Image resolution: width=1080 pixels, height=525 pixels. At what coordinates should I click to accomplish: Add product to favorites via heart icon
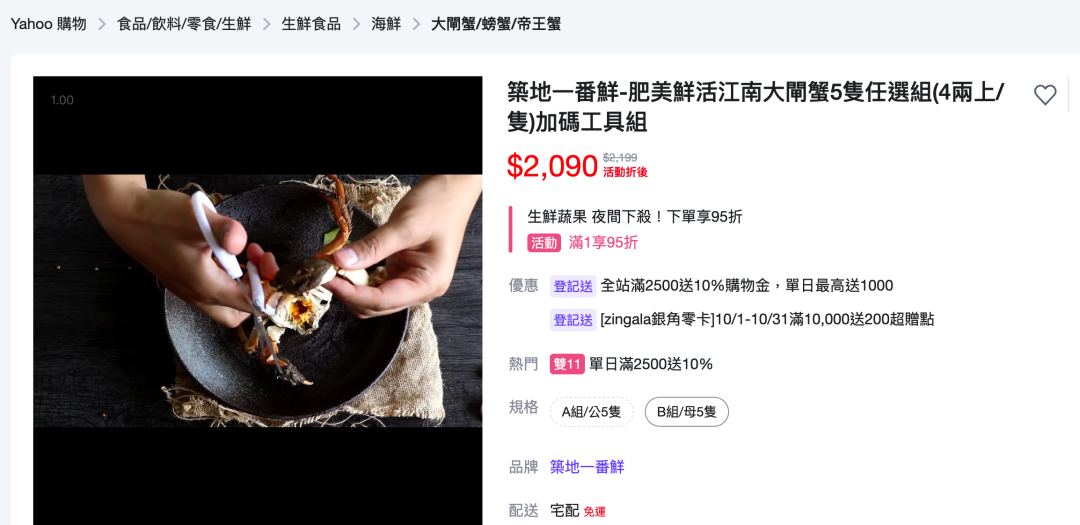coord(1045,95)
